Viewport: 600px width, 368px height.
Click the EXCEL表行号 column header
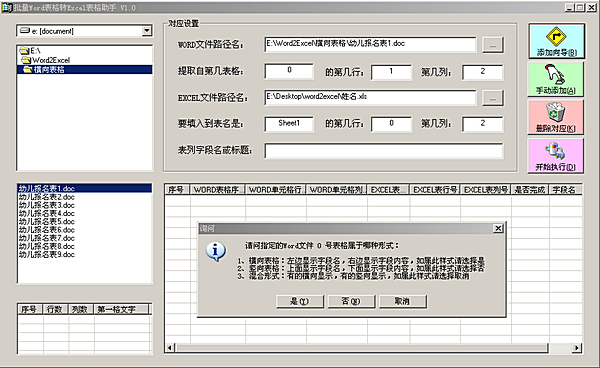[435, 190]
